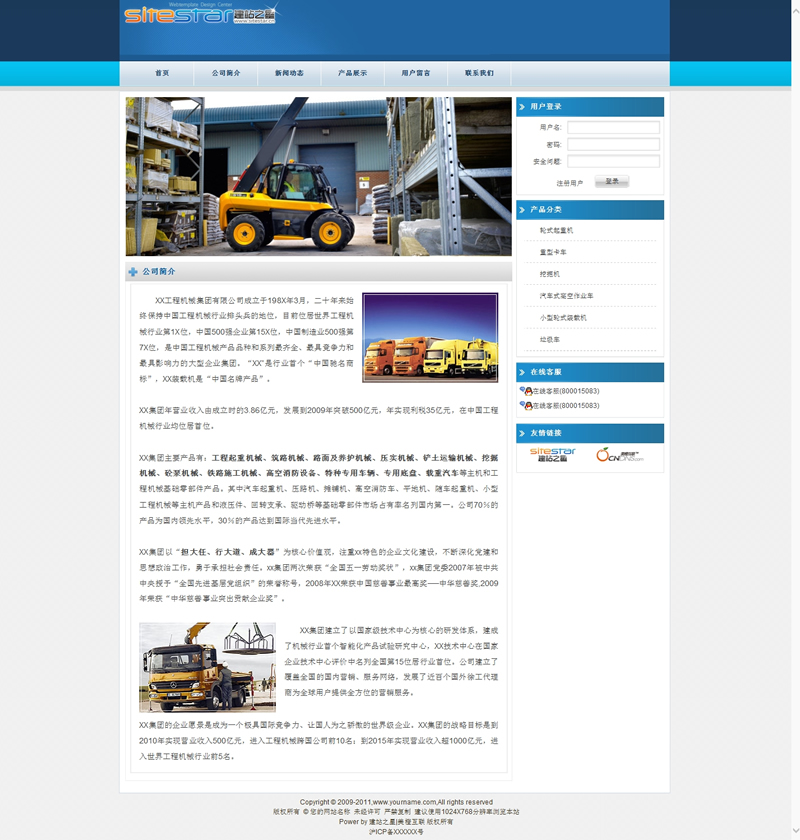Open the 汽车式高空作业车 product category

pos(567,296)
